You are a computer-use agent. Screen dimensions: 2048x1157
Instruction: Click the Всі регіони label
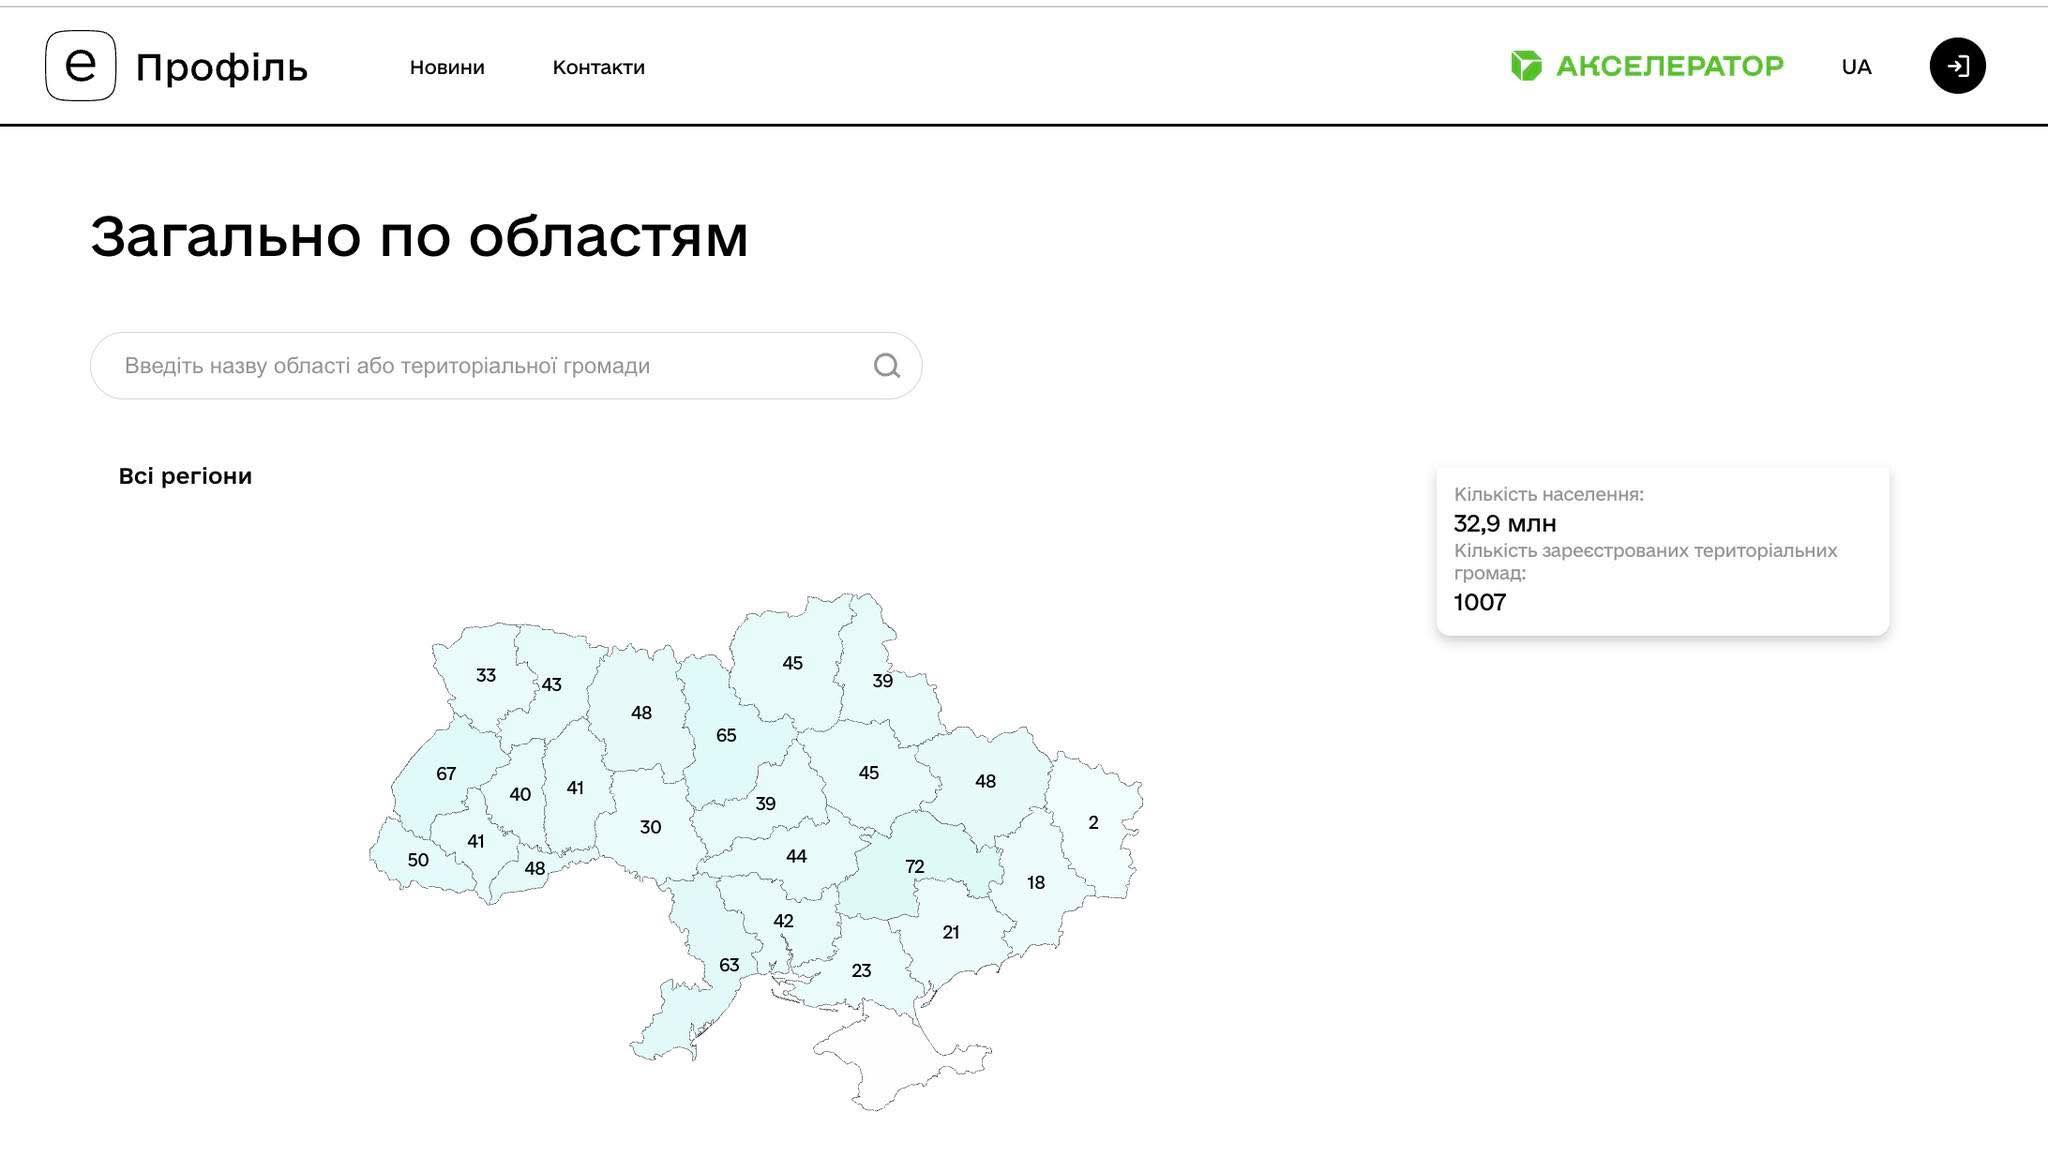[185, 476]
